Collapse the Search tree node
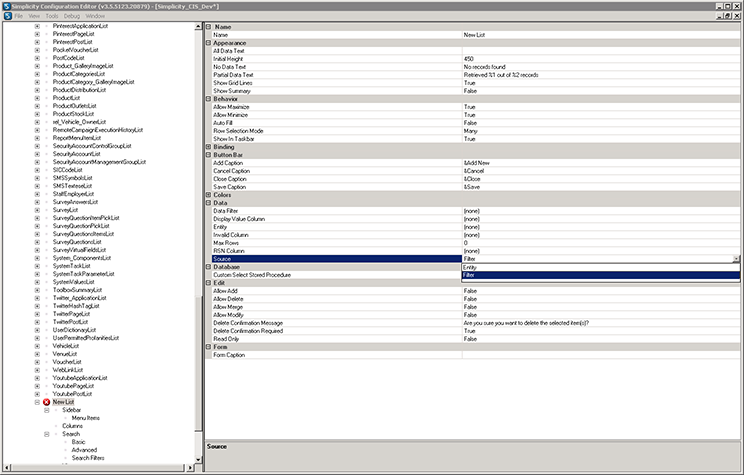The image size is (744, 475). 46,434
